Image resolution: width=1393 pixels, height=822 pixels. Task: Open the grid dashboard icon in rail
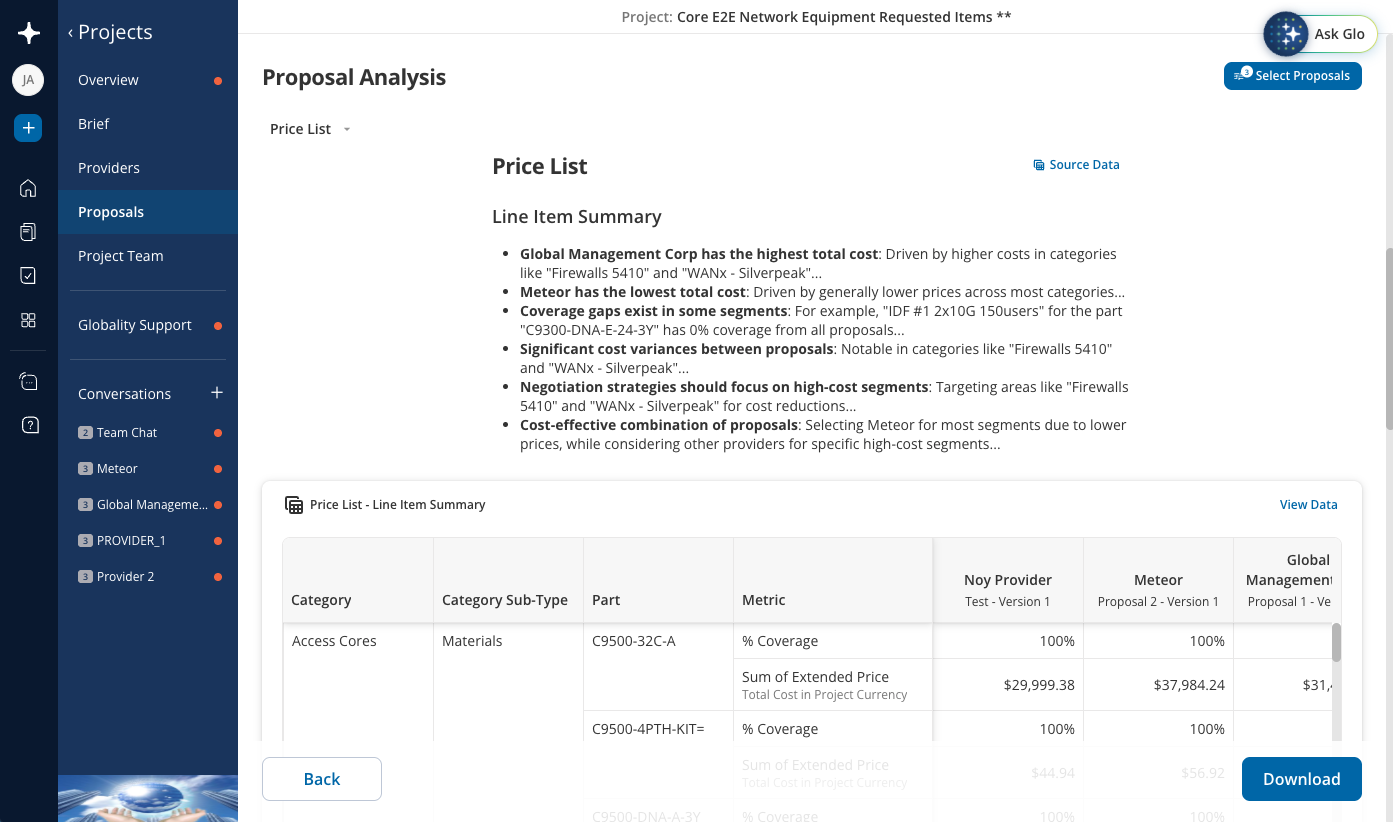click(x=28, y=320)
